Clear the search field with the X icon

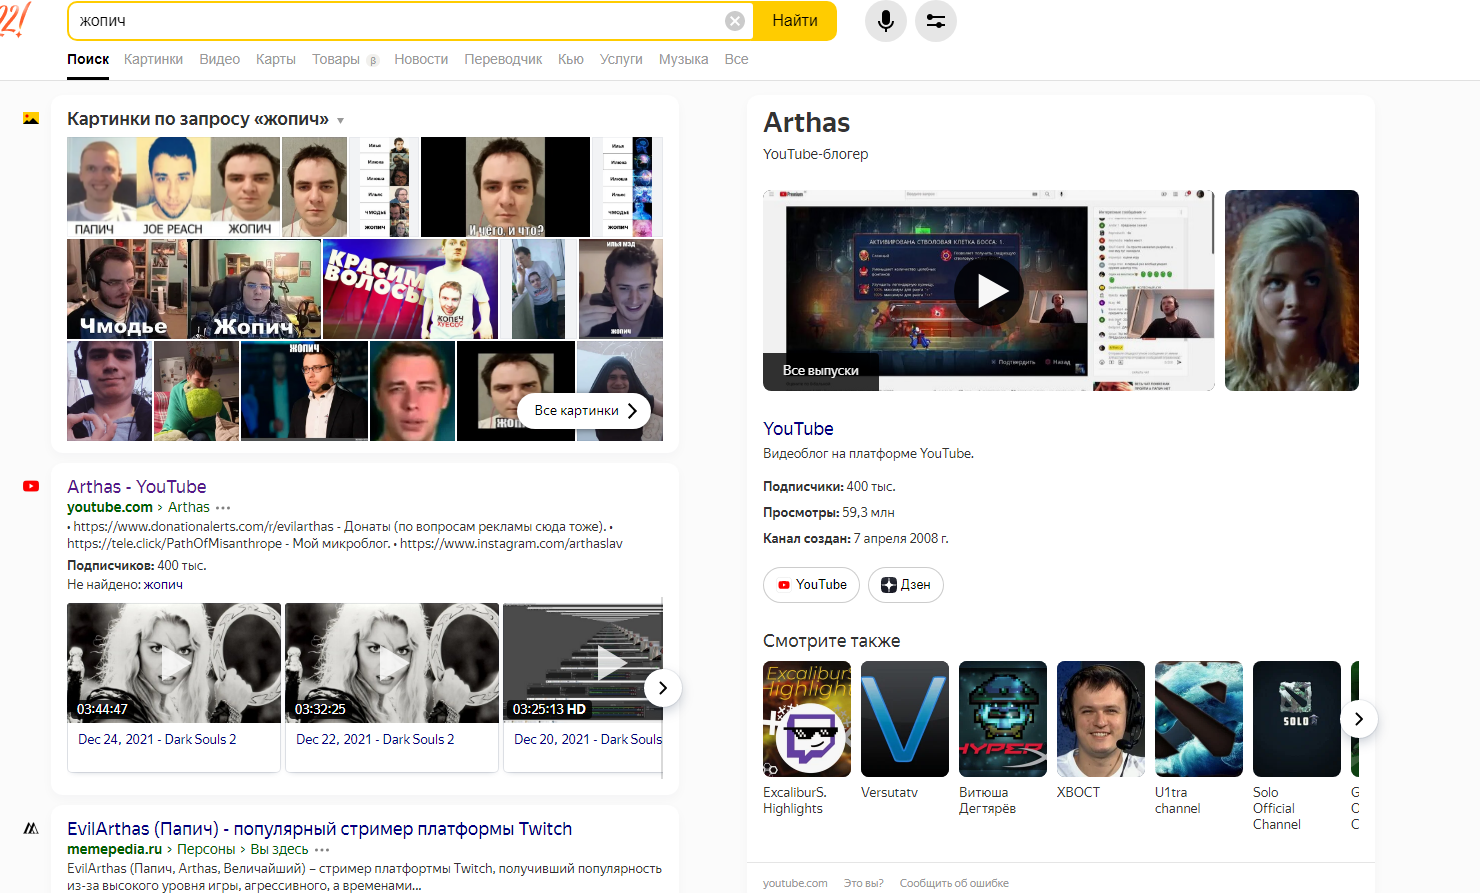[x=735, y=21]
